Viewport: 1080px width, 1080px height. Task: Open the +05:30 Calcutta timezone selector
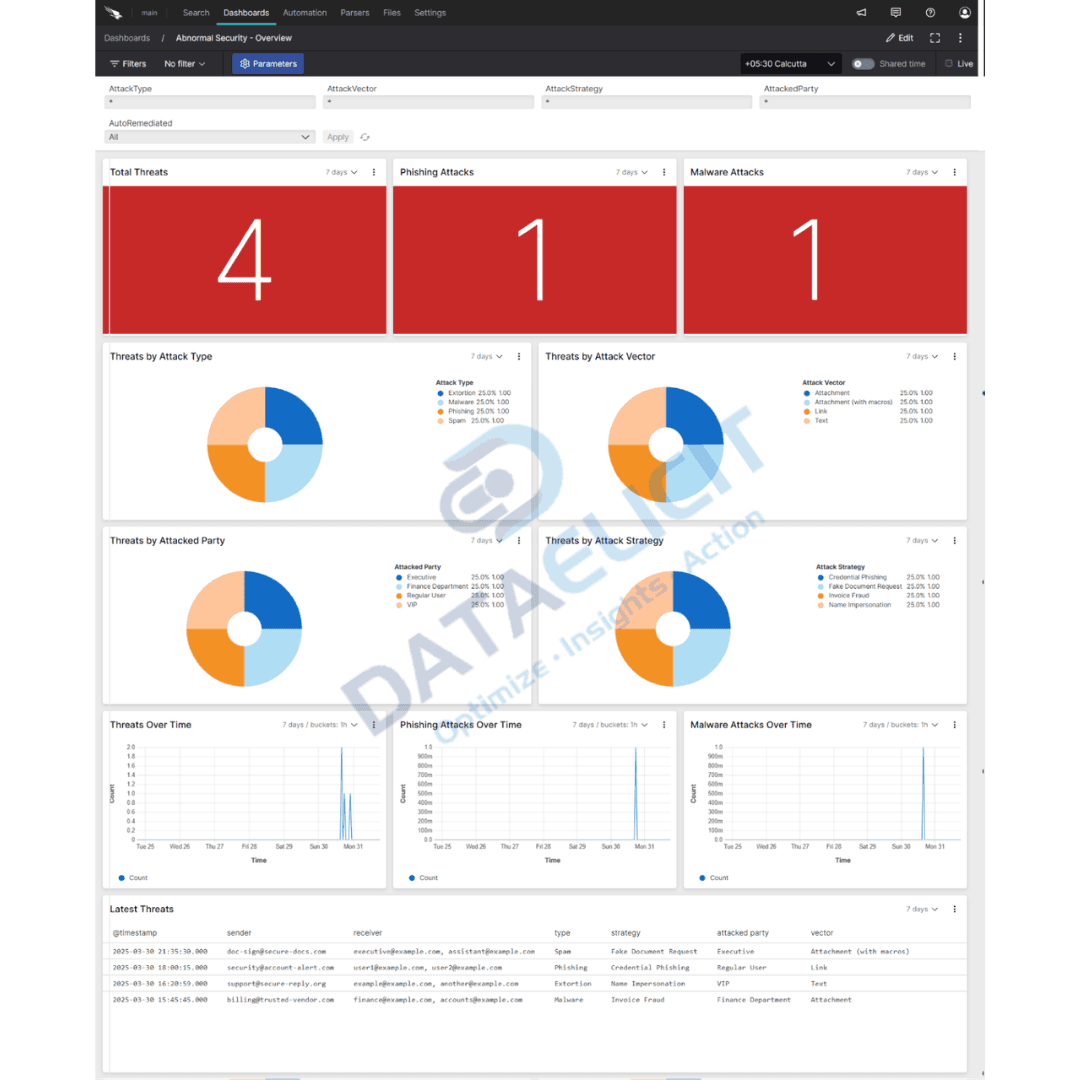coord(790,63)
